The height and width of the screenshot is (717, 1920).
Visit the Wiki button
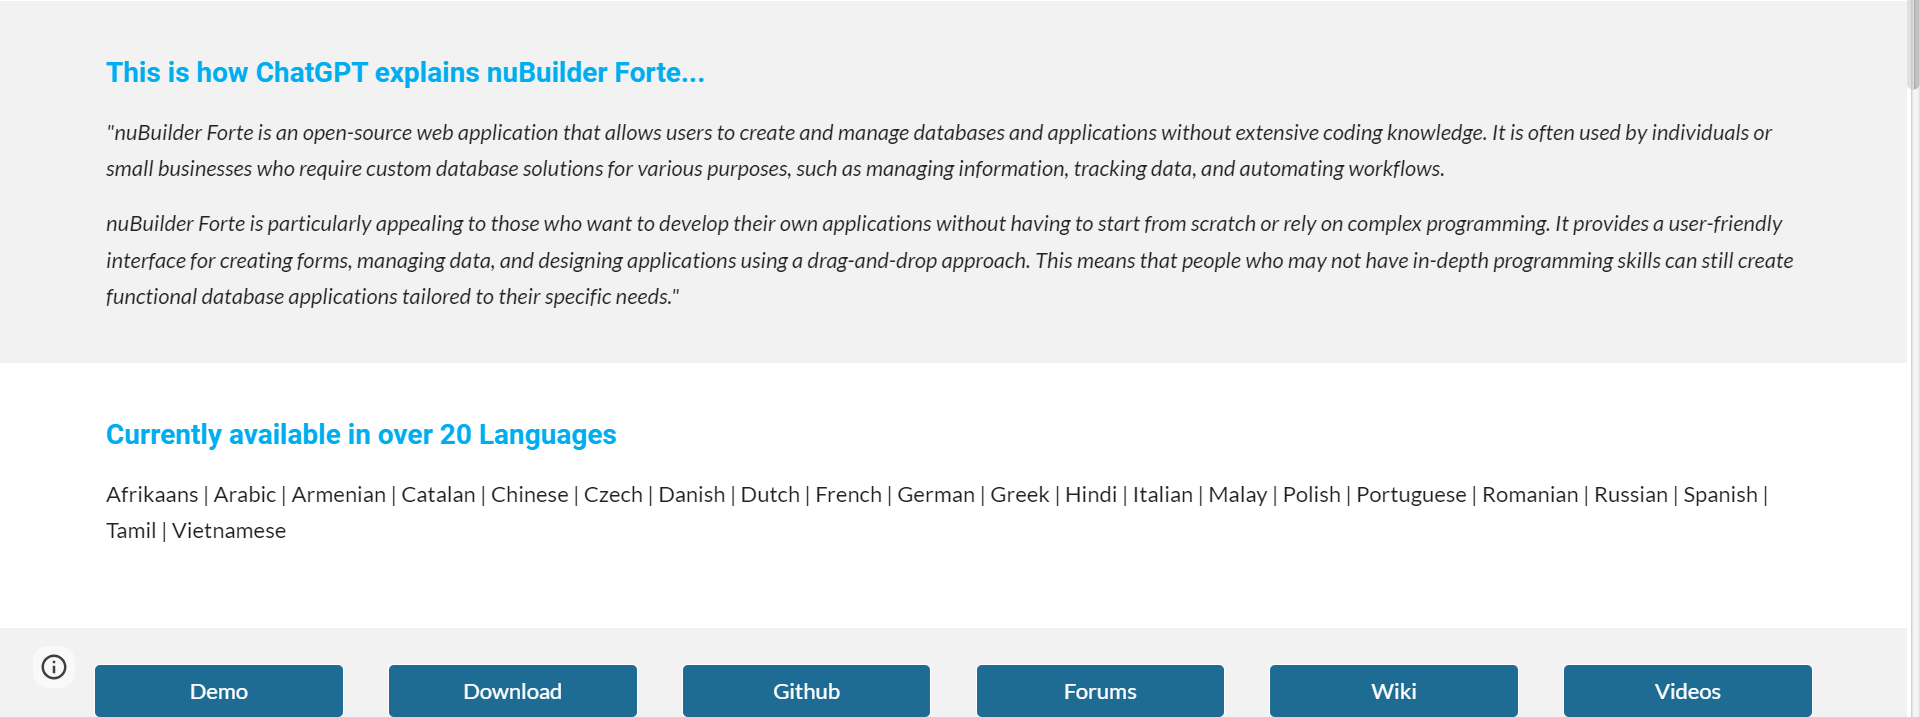[1393, 691]
